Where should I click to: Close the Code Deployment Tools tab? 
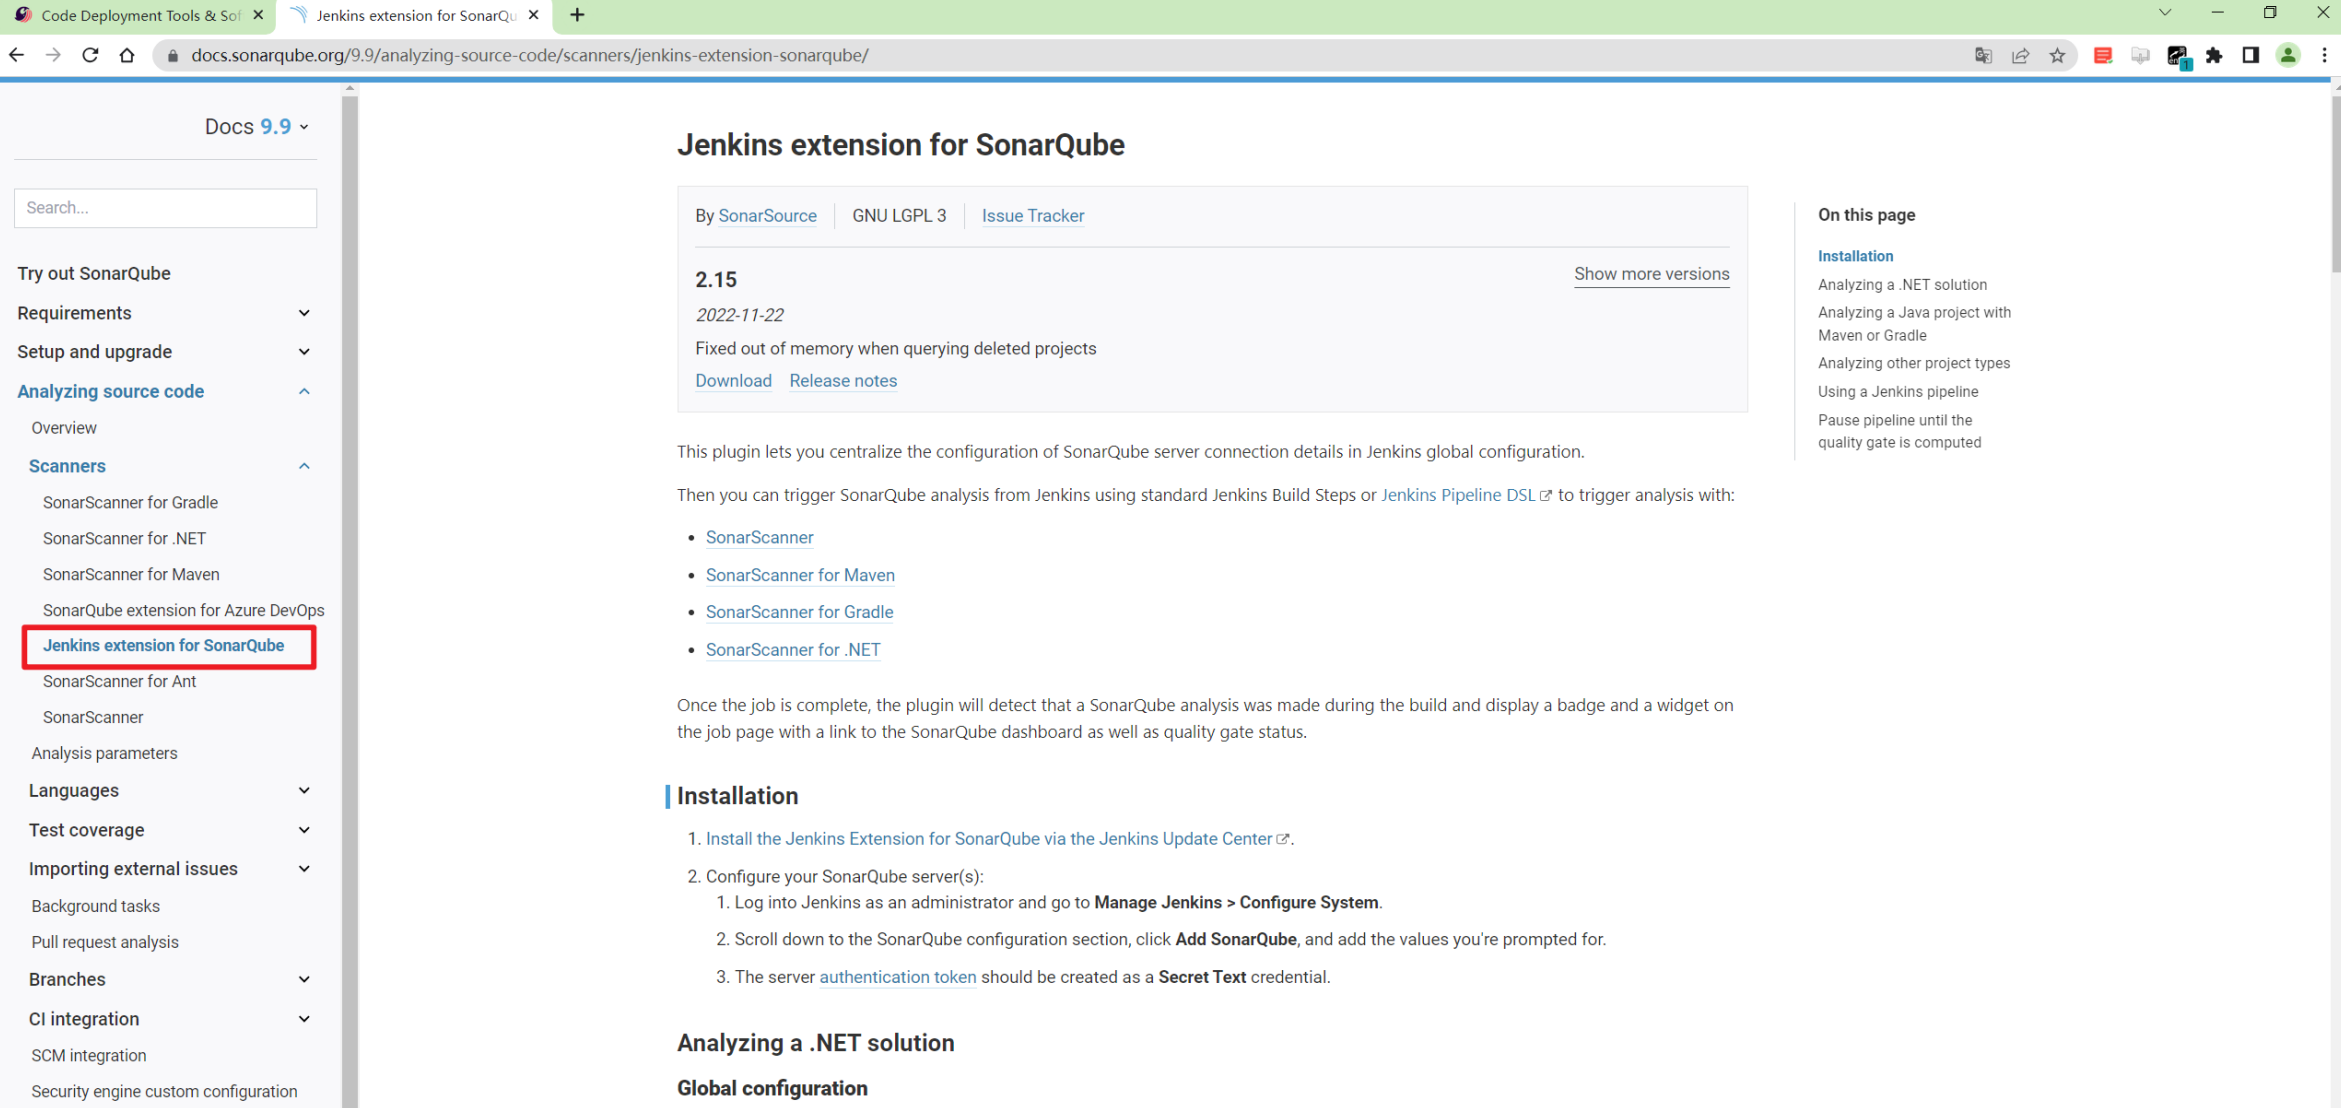coord(258,15)
